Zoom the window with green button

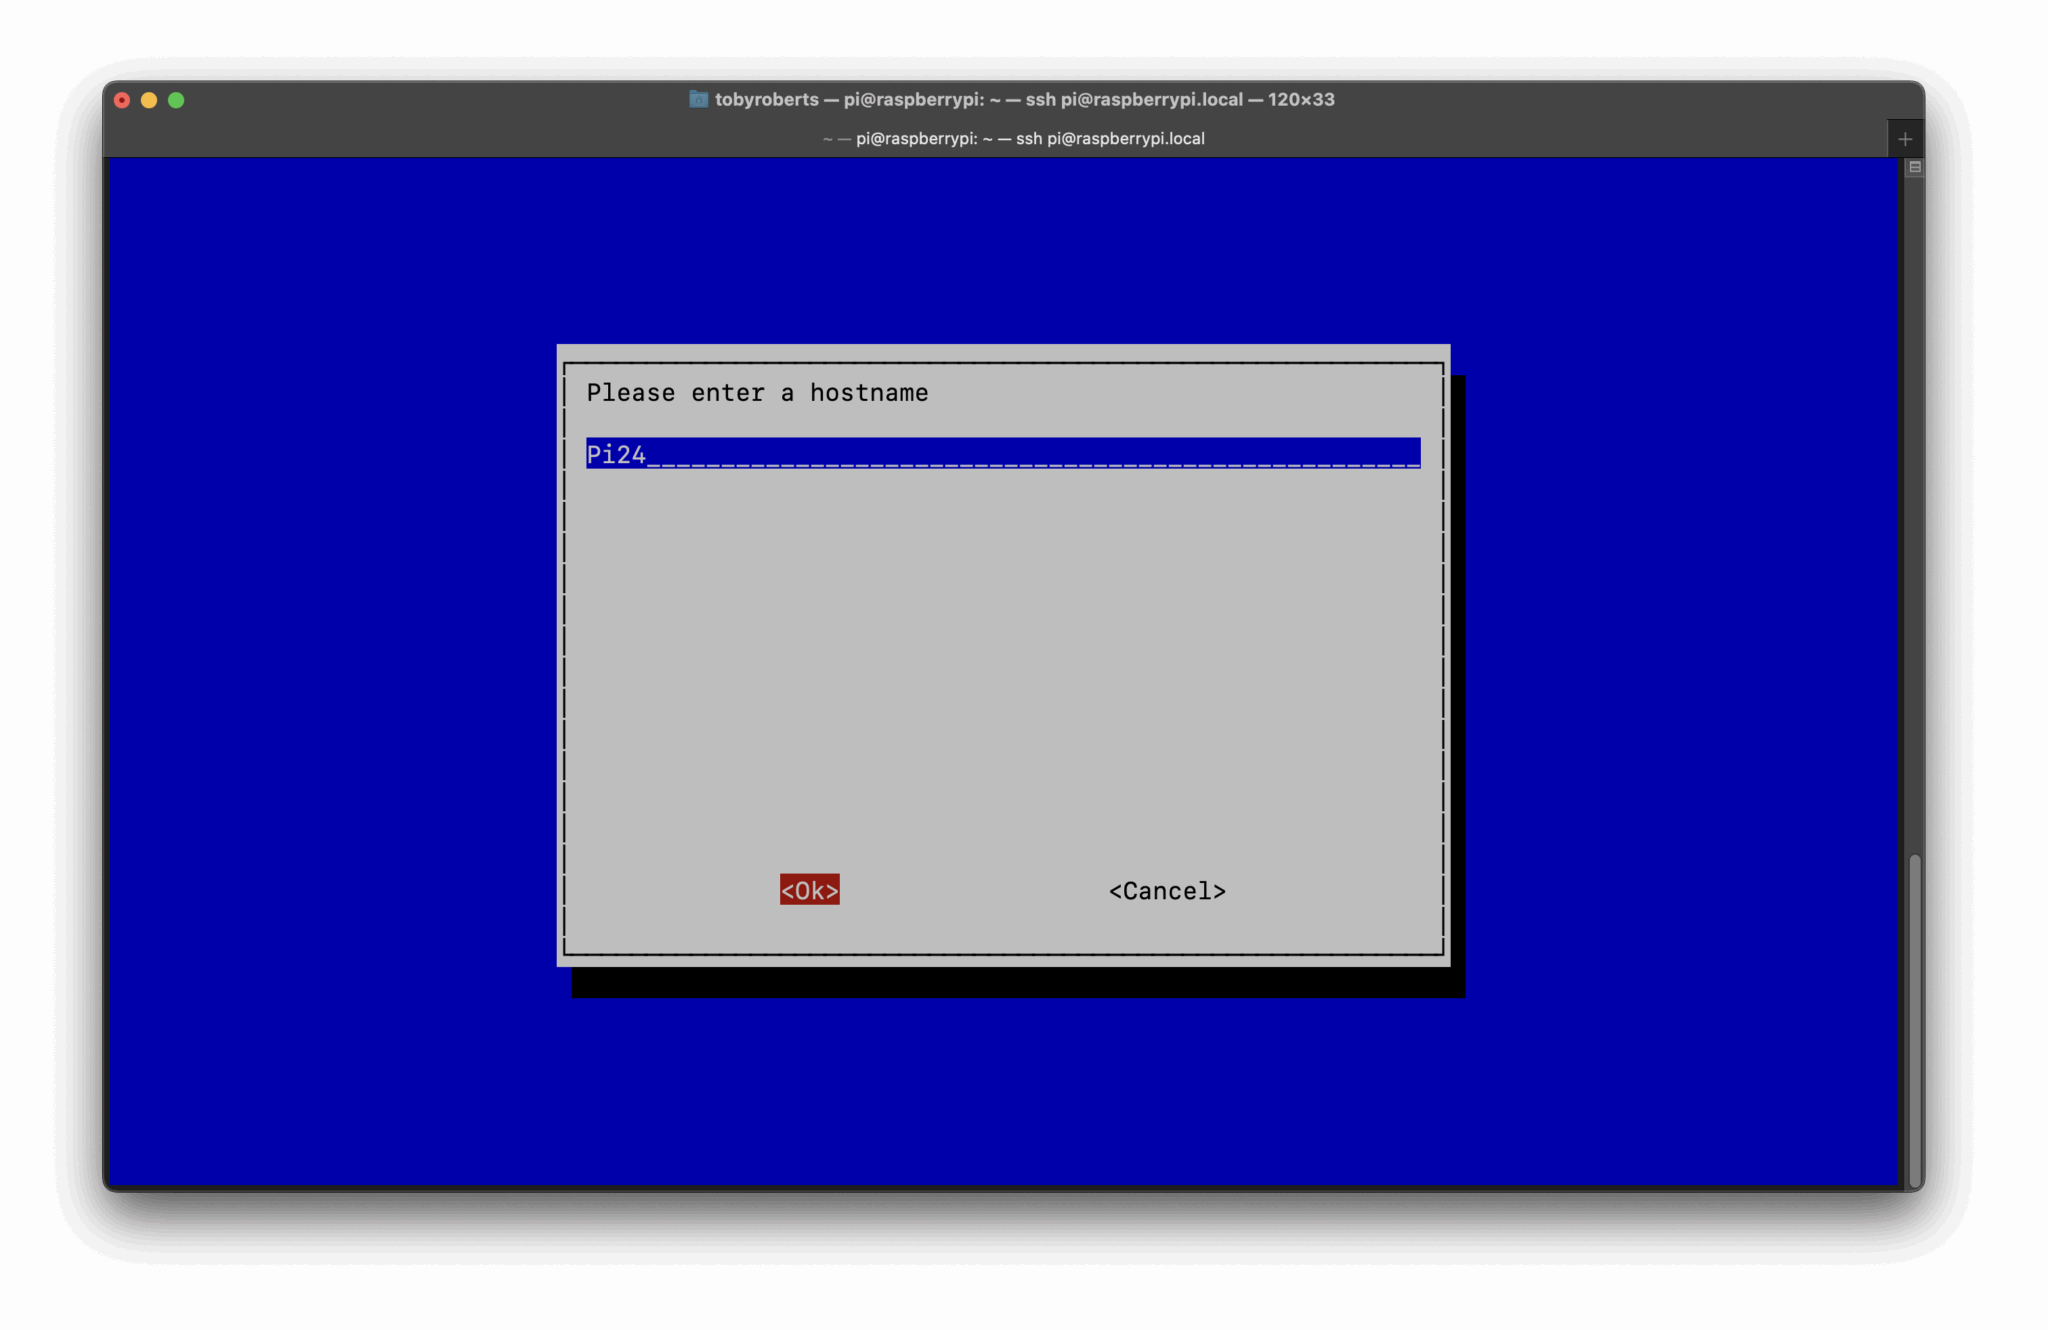click(176, 100)
